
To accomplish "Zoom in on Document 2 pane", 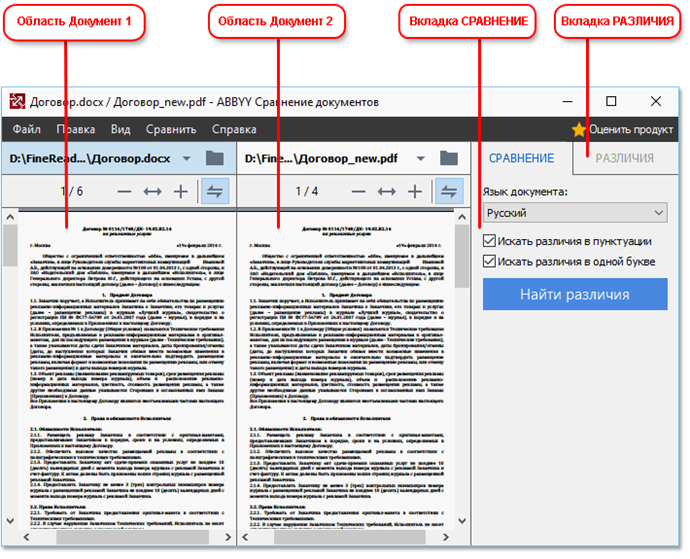I will (415, 191).
